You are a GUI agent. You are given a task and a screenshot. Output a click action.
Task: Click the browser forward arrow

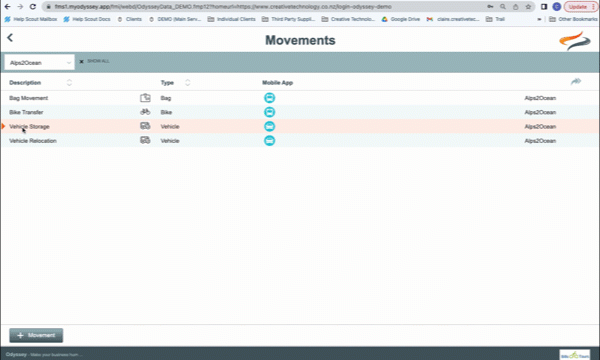20,7
